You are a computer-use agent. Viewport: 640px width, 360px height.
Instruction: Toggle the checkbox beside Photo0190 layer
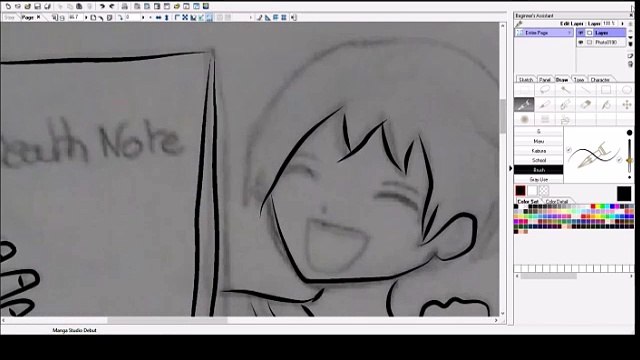click(x=589, y=42)
